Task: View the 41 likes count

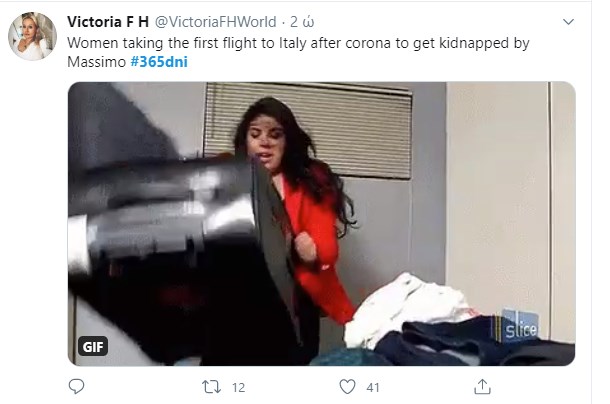Action: 373,387
